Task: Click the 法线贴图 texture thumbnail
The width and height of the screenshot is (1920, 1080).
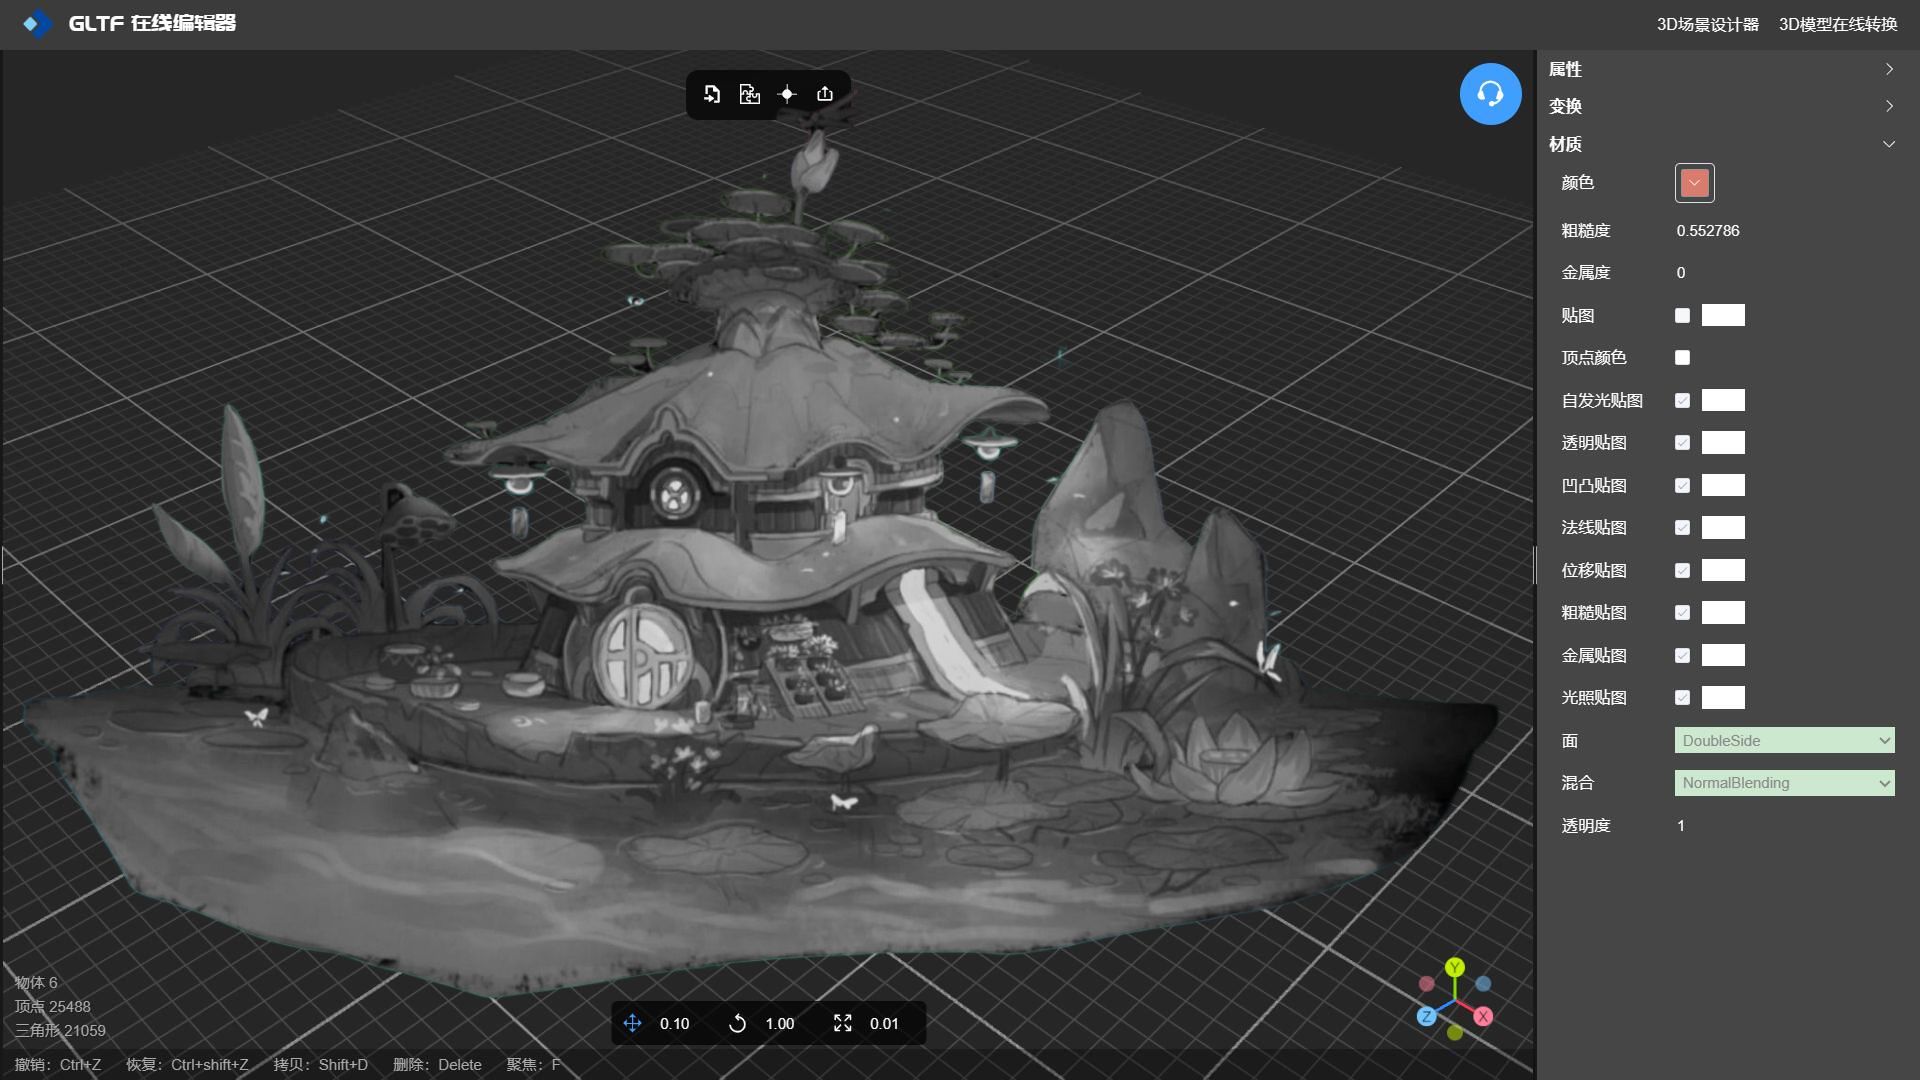Action: tap(1723, 527)
